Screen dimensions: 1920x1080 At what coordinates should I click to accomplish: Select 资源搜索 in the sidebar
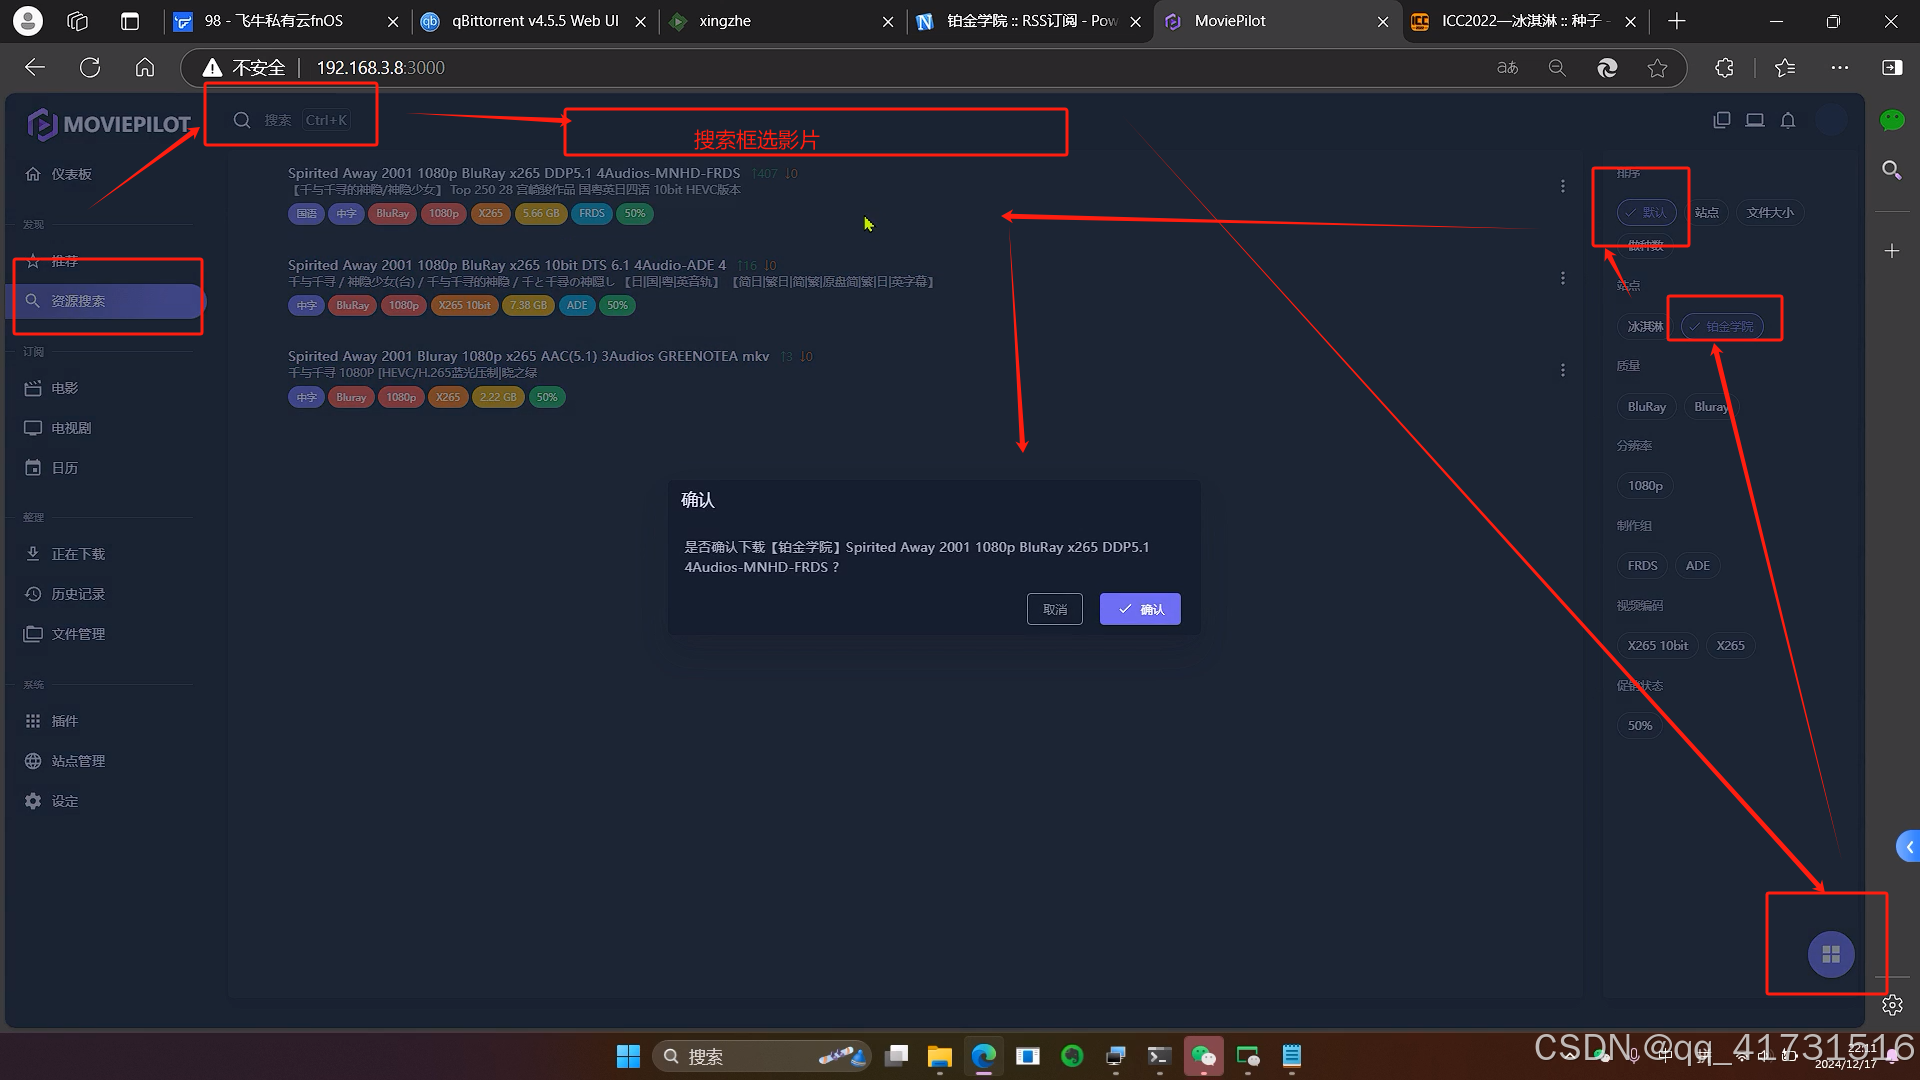pyautogui.click(x=78, y=301)
